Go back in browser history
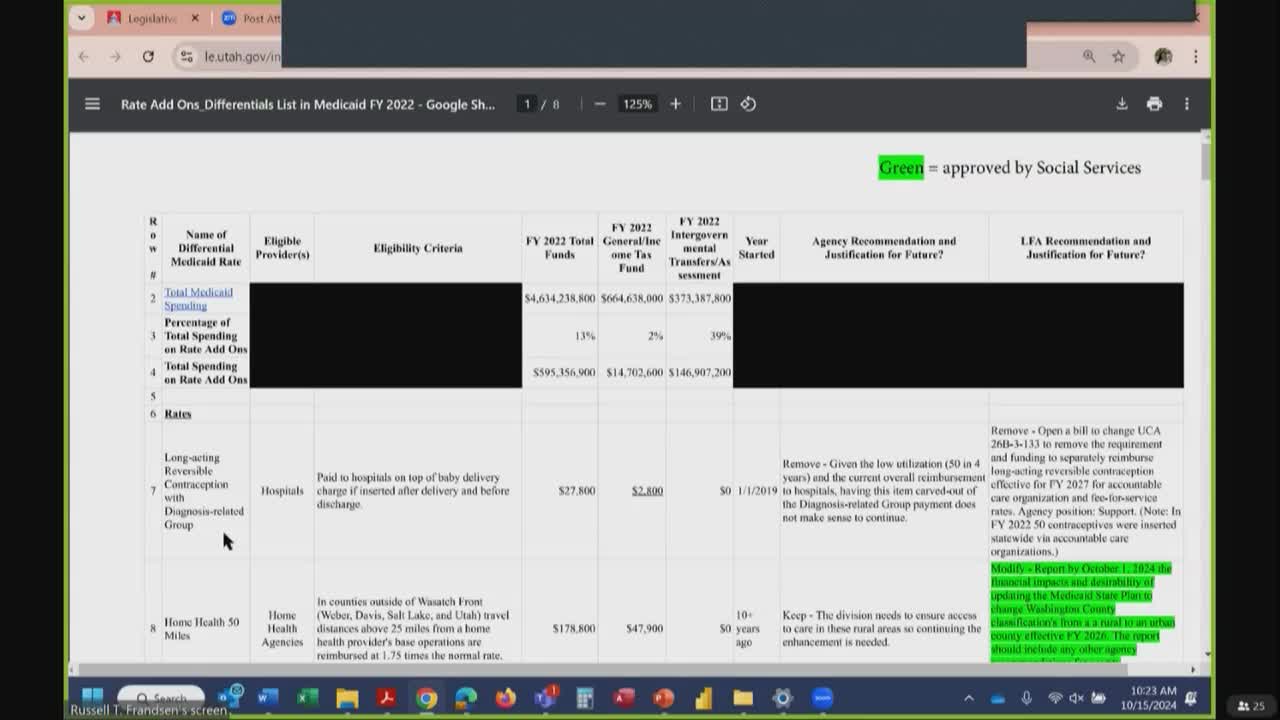 tap(84, 57)
